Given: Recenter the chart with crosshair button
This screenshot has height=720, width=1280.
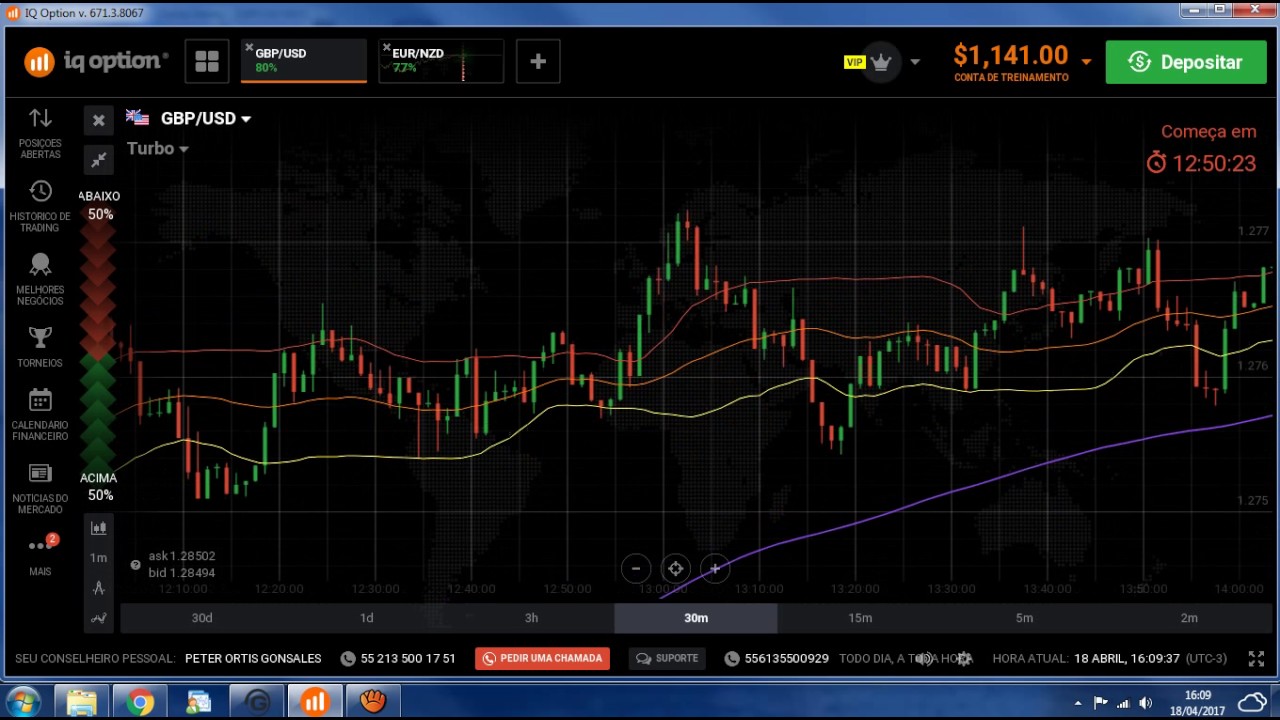Looking at the screenshot, I should (675, 569).
